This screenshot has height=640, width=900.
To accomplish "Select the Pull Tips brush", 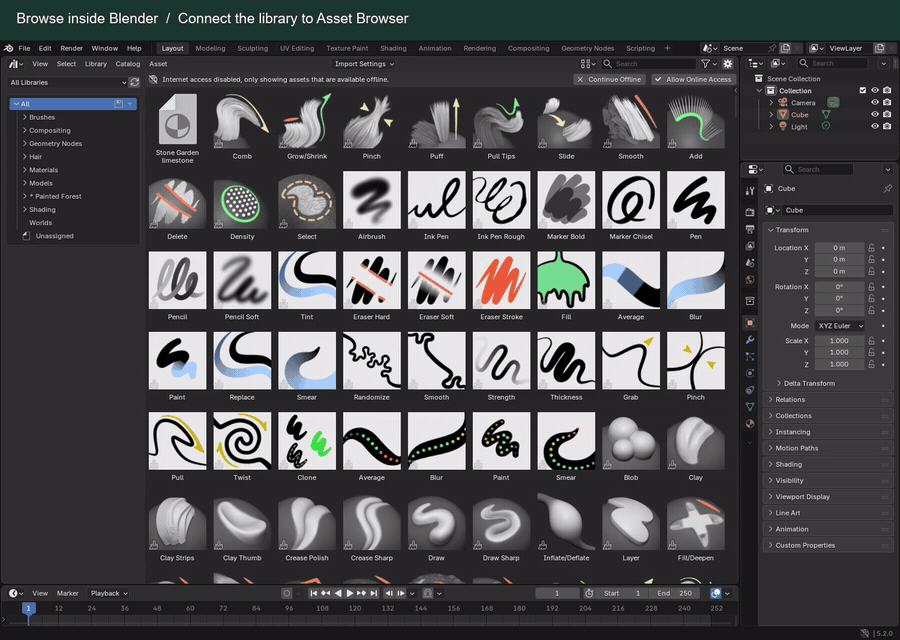I will coord(501,127).
